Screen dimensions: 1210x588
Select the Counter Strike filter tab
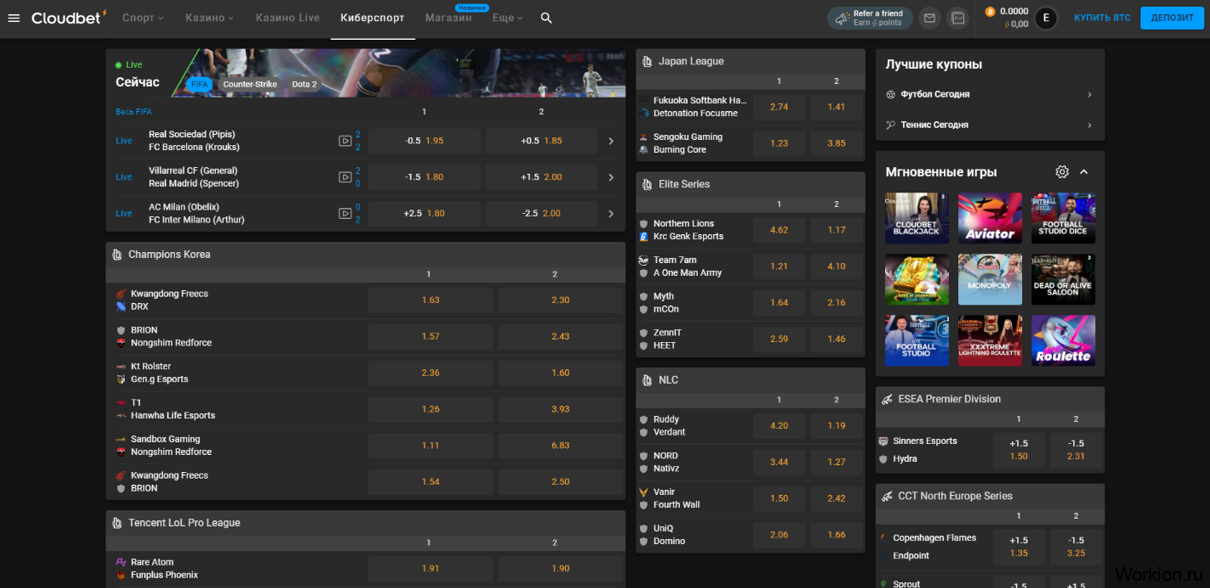[250, 85]
